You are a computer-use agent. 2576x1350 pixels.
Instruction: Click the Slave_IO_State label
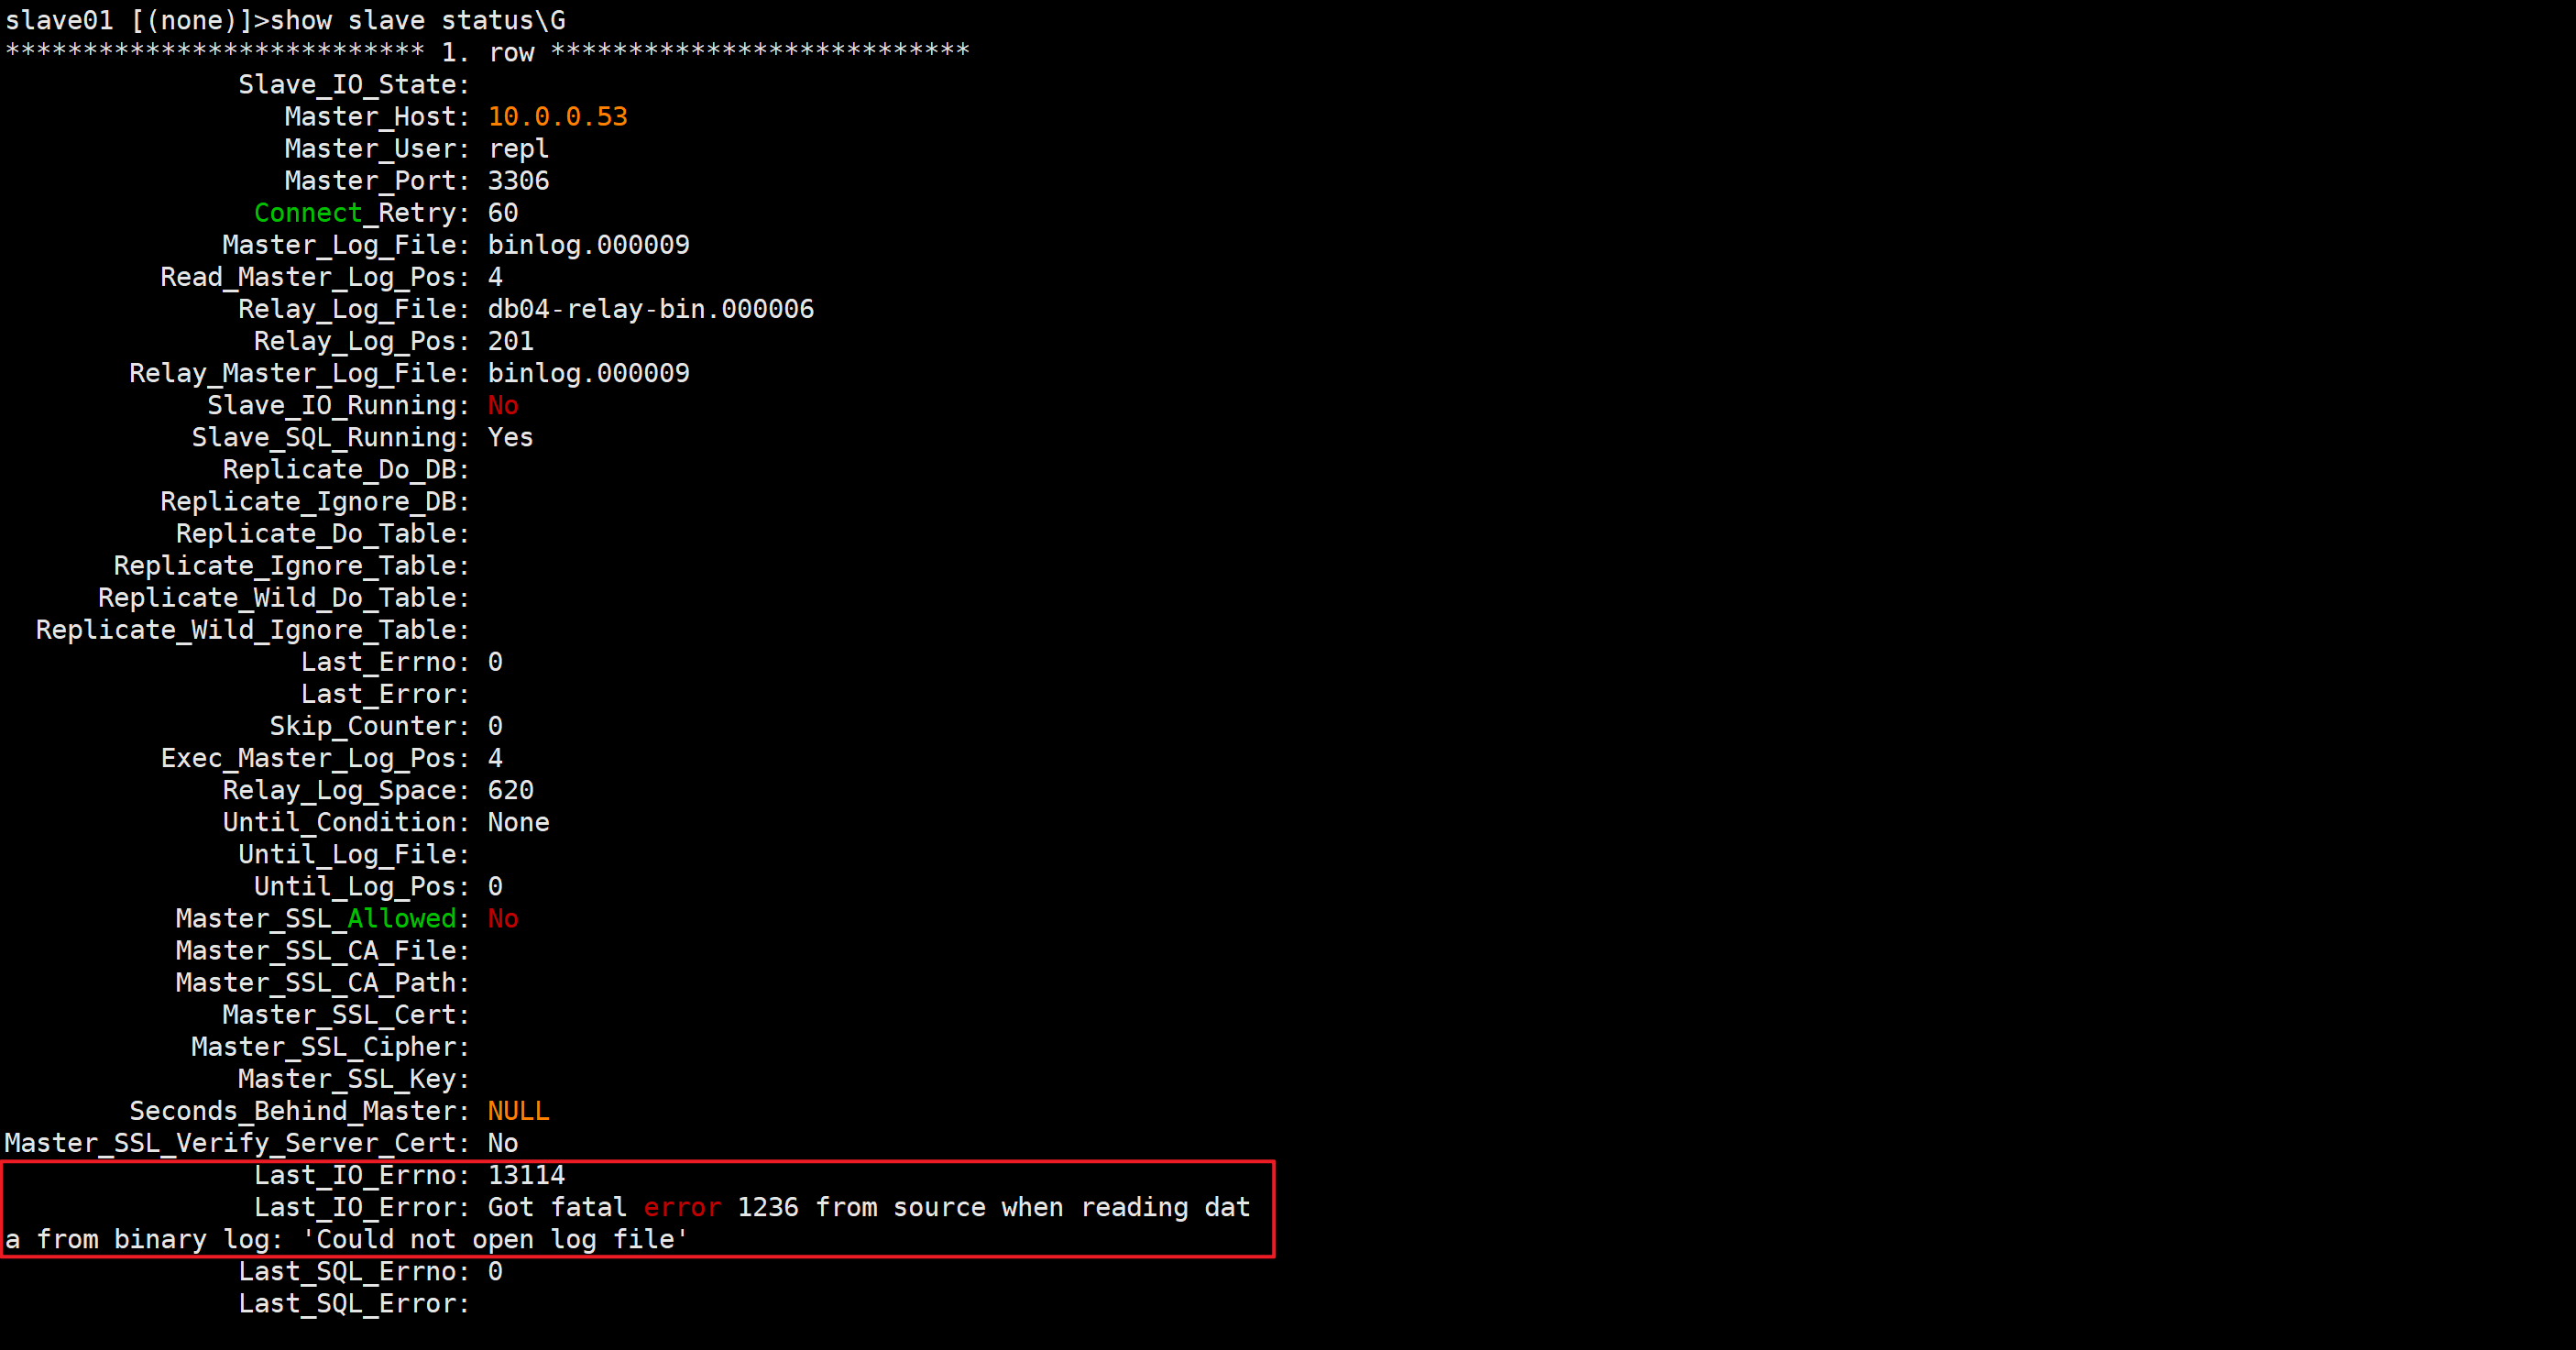[354, 85]
